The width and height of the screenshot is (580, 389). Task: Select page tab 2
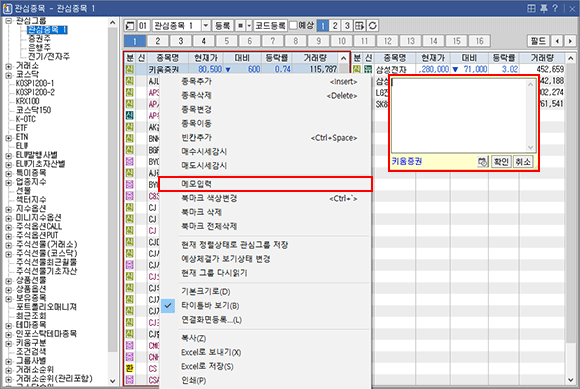[x=158, y=41]
